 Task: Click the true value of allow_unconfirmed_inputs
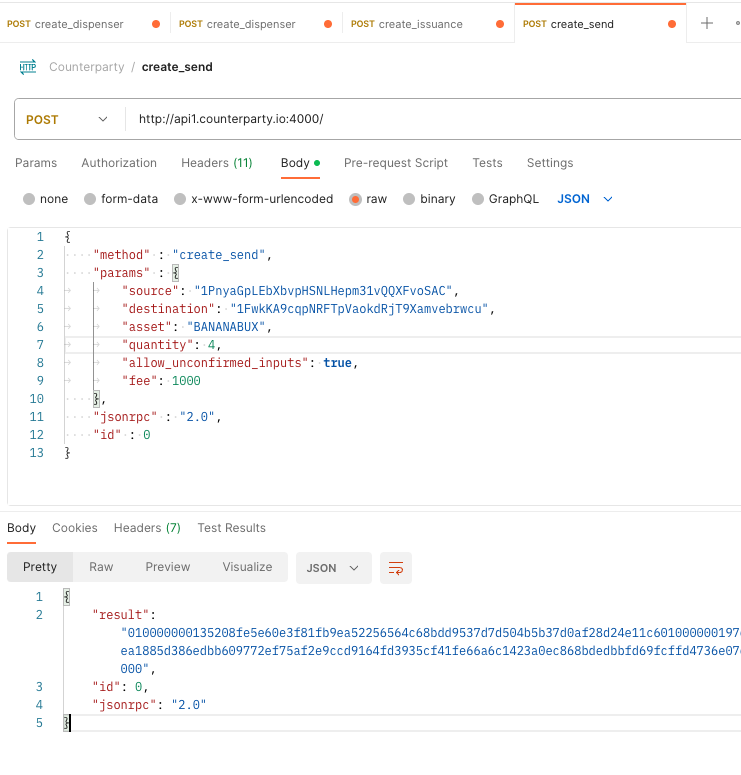[x=338, y=363]
